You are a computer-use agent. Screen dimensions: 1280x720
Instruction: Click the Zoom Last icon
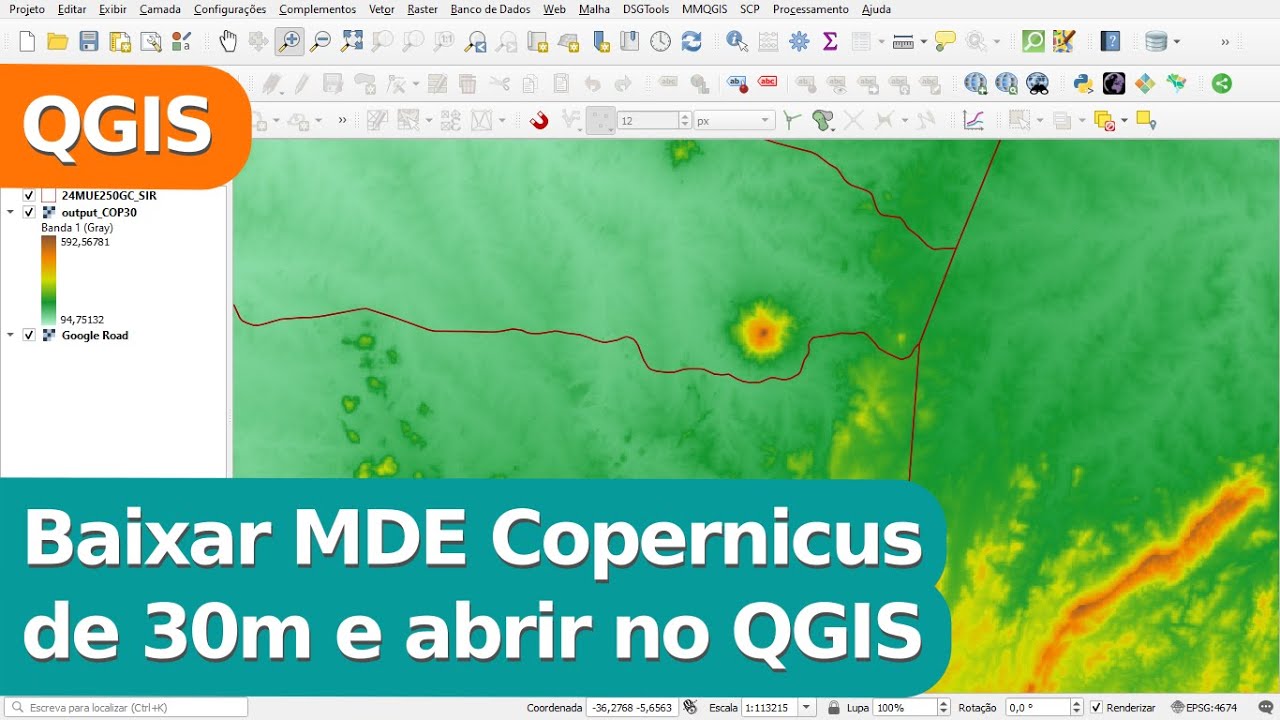pyautogui.click(x=476, y=41)
